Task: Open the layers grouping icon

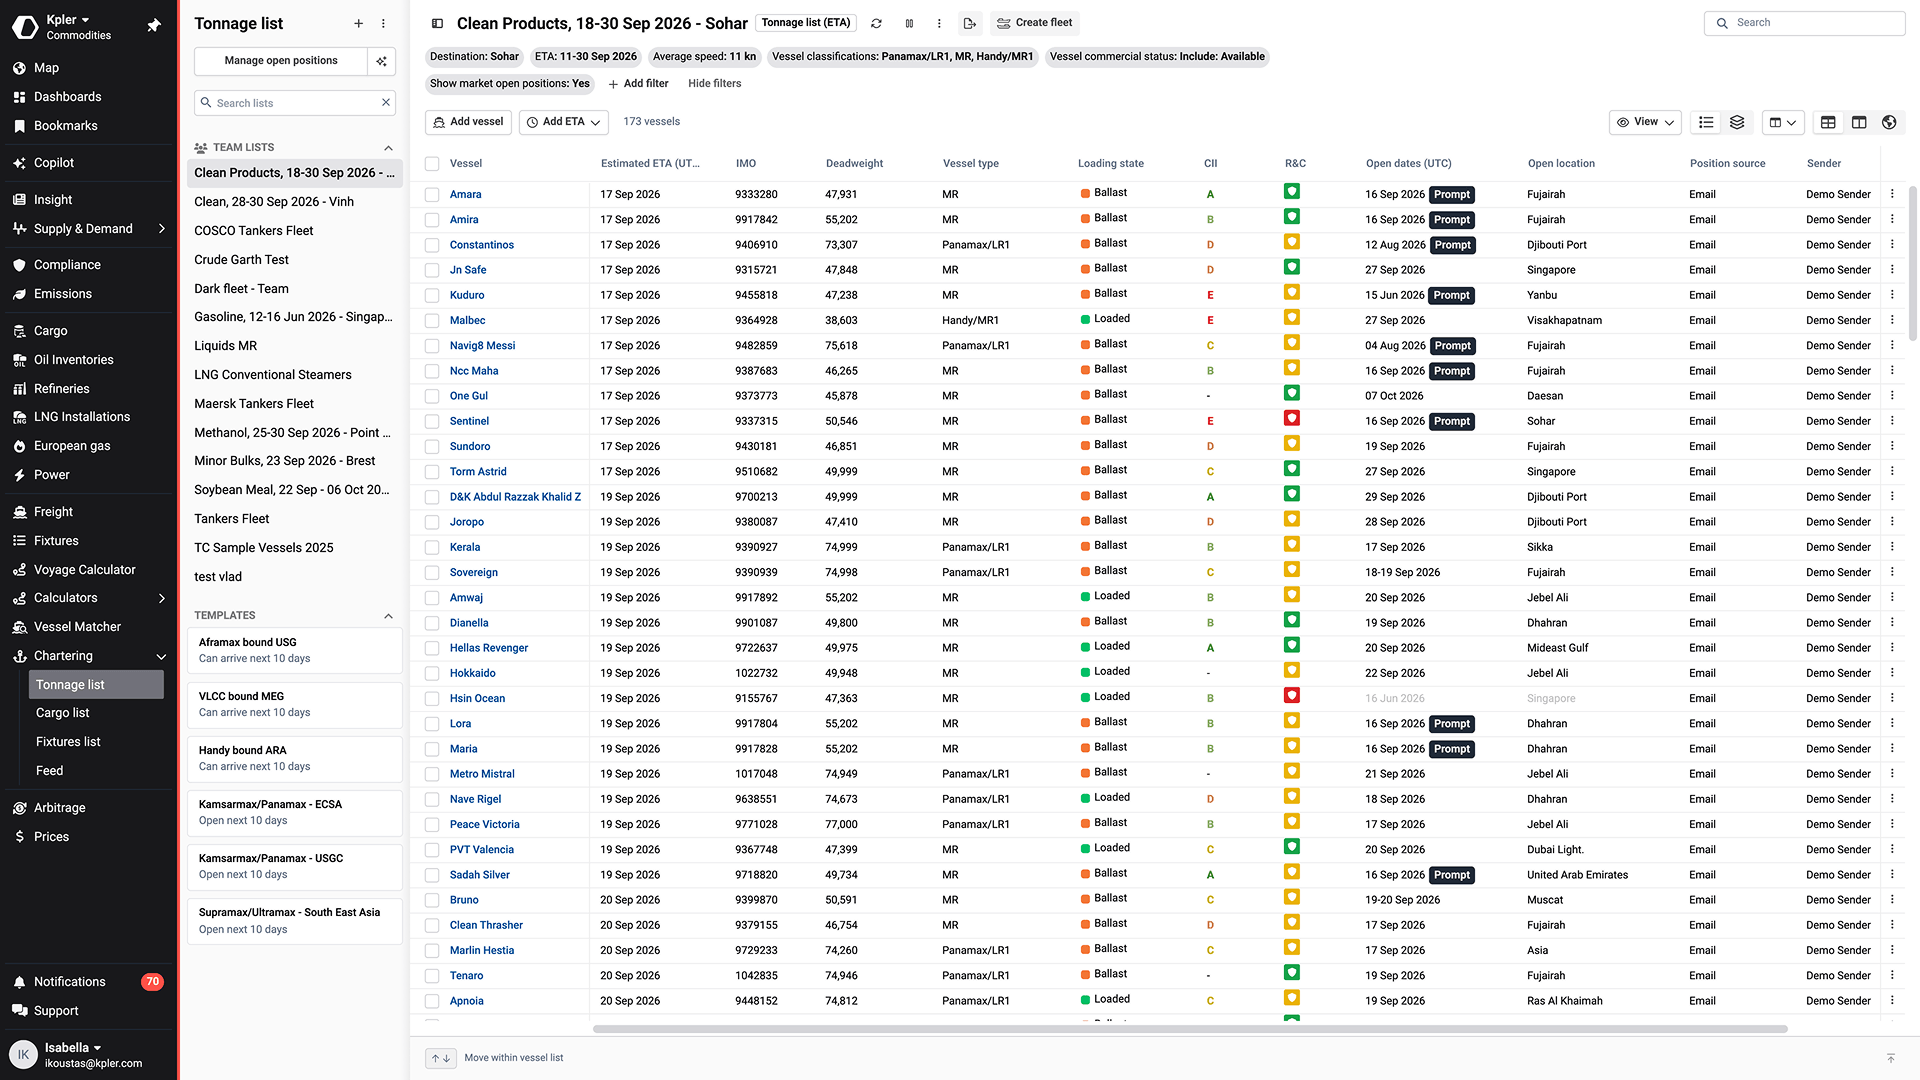Action: pos(1737,122)
